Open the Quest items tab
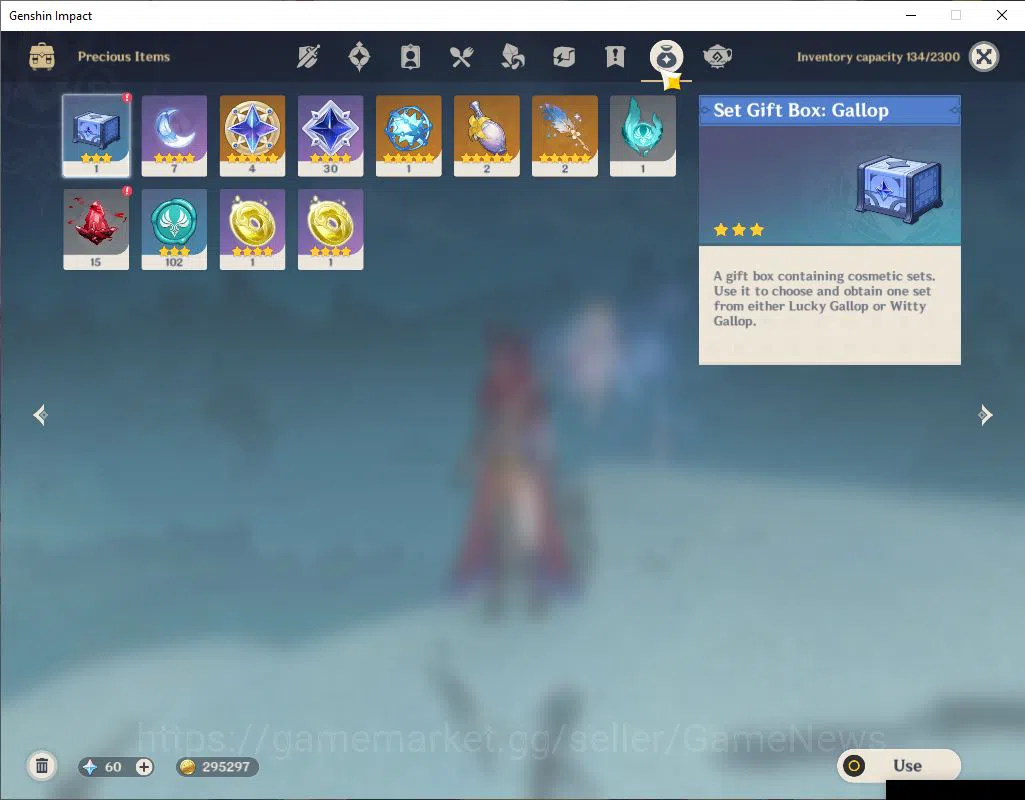This screenshot has width=1025, height=800. tap(614, 57)
